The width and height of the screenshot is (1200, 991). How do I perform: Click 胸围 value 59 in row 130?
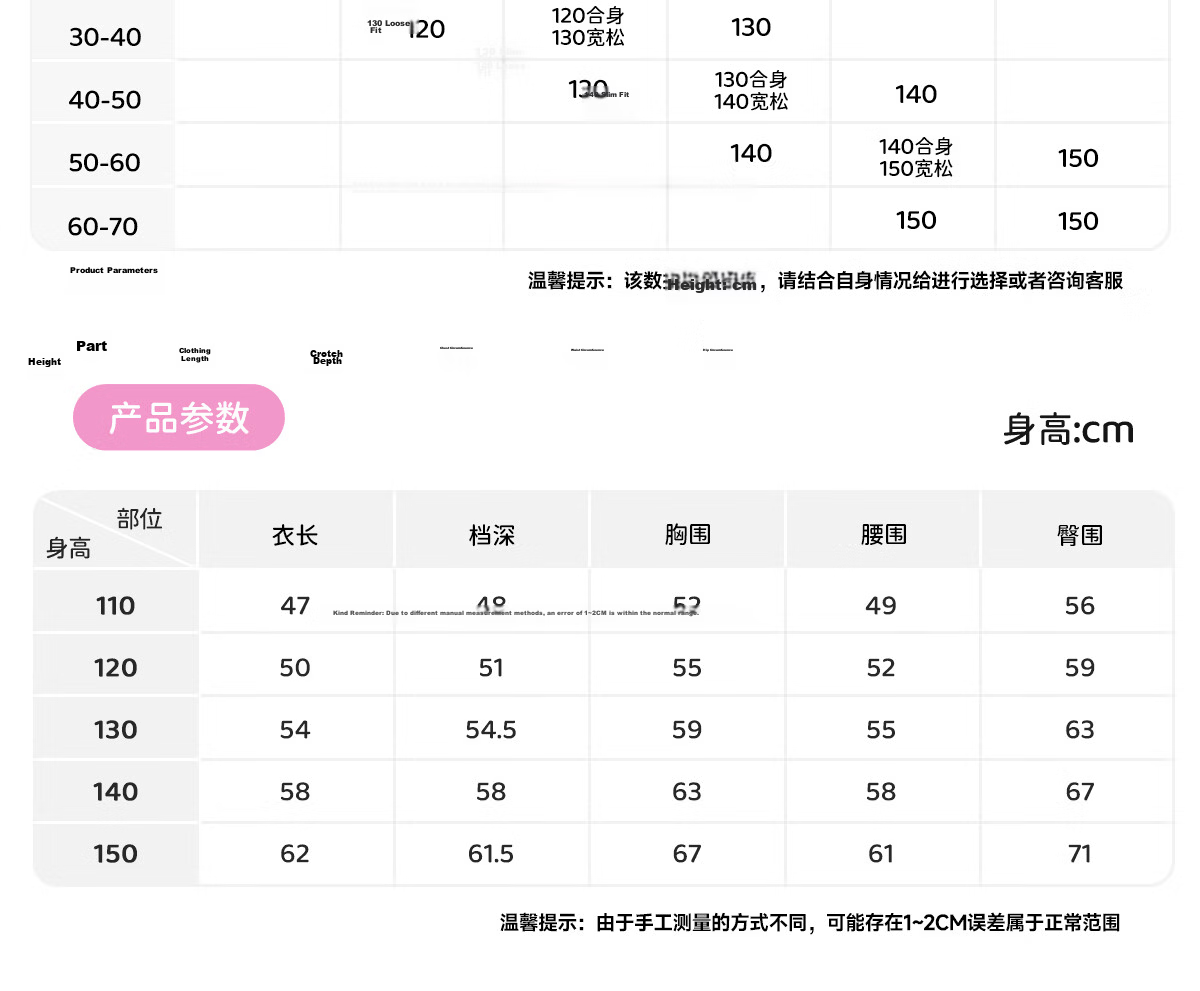[x=687, y=730]
